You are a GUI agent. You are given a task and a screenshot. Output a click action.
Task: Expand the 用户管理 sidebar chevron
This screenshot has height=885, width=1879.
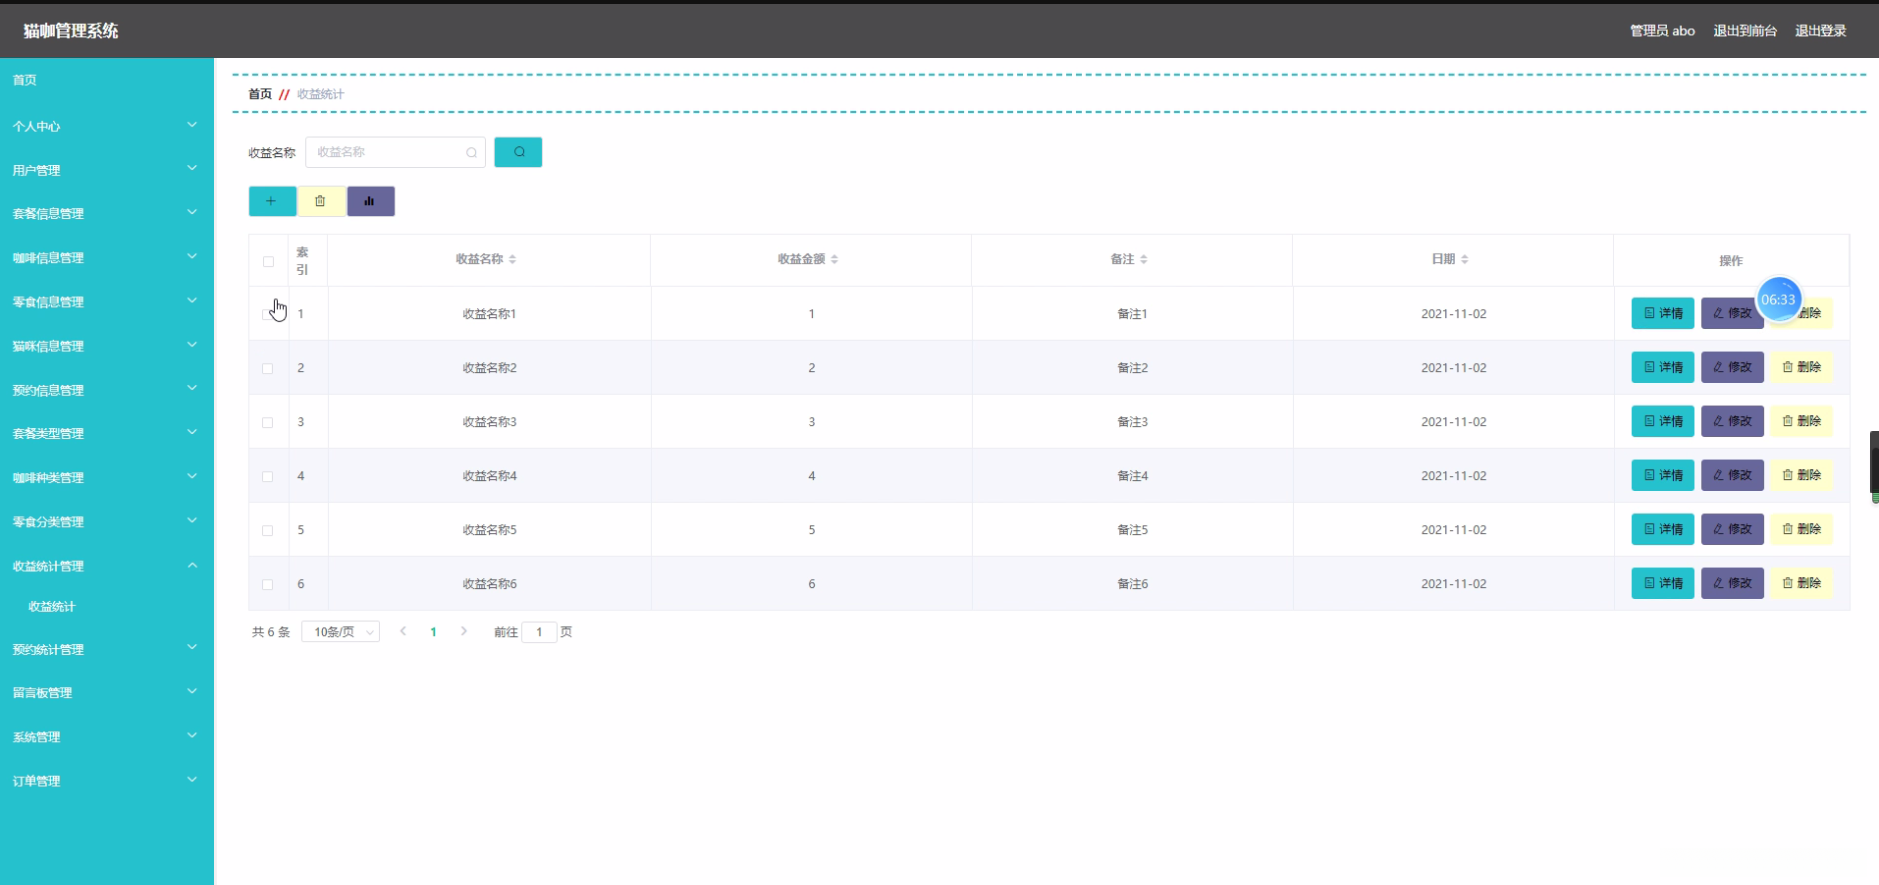[x=192, y=168]
